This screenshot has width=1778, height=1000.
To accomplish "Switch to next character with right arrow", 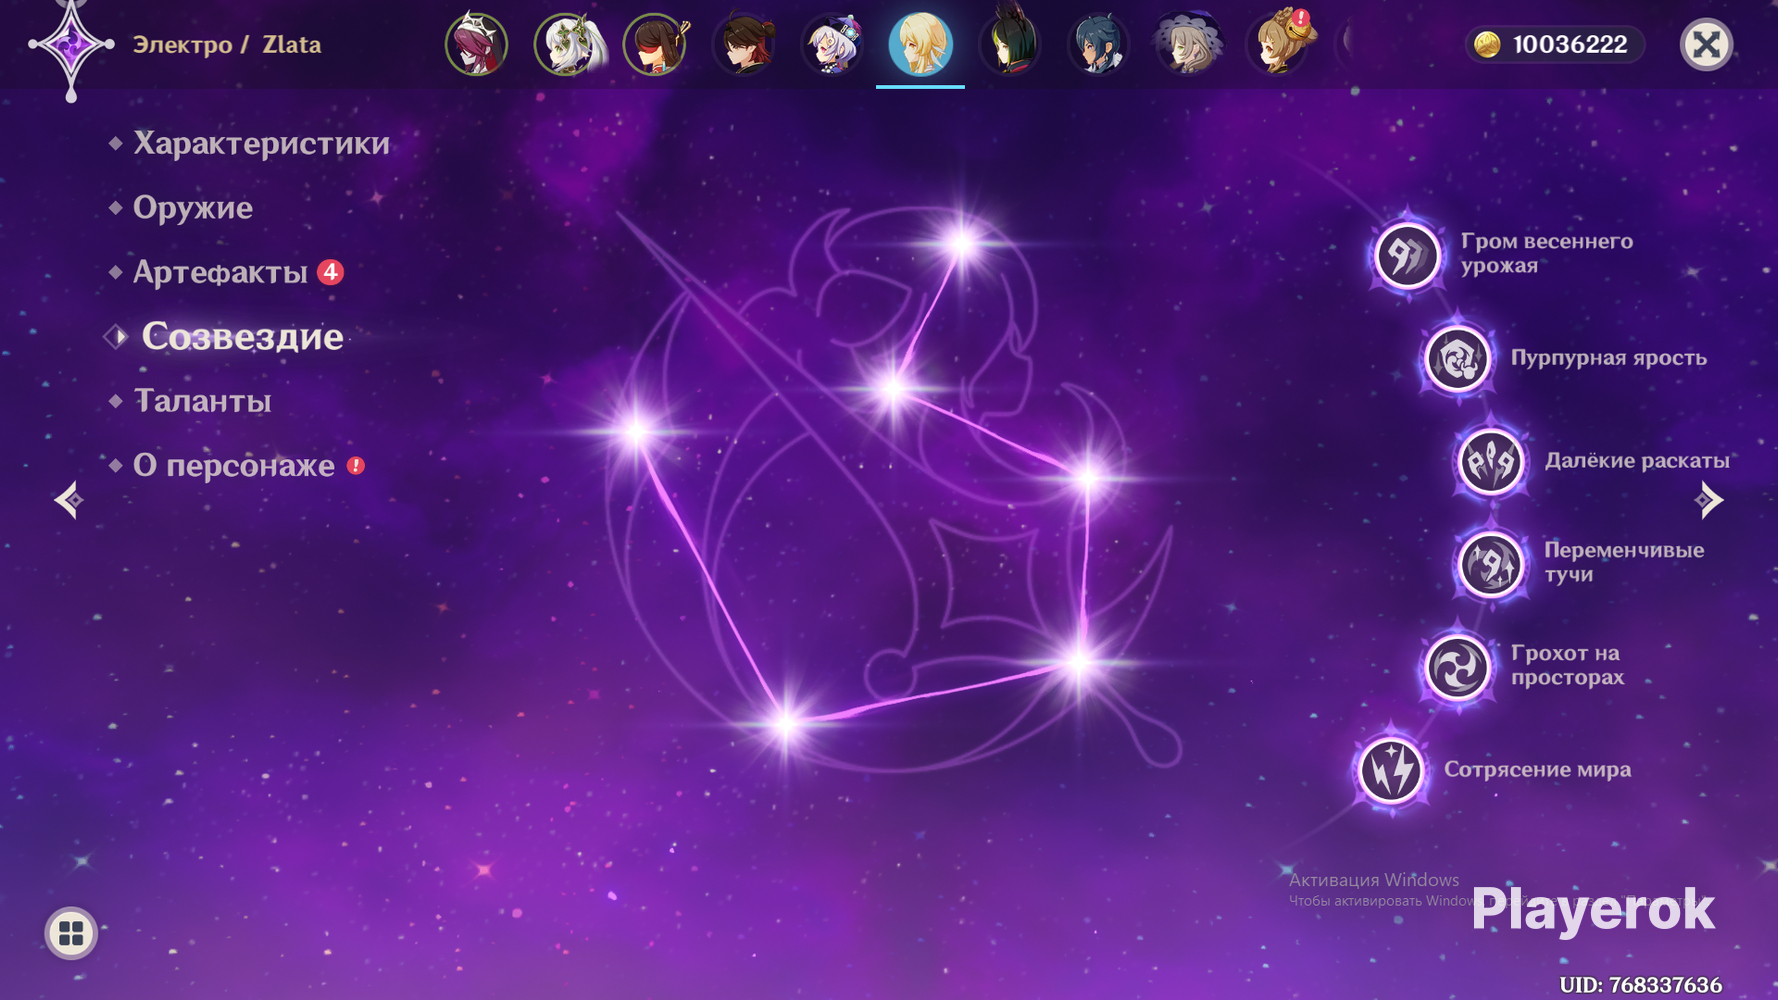I will (1709, 499).
